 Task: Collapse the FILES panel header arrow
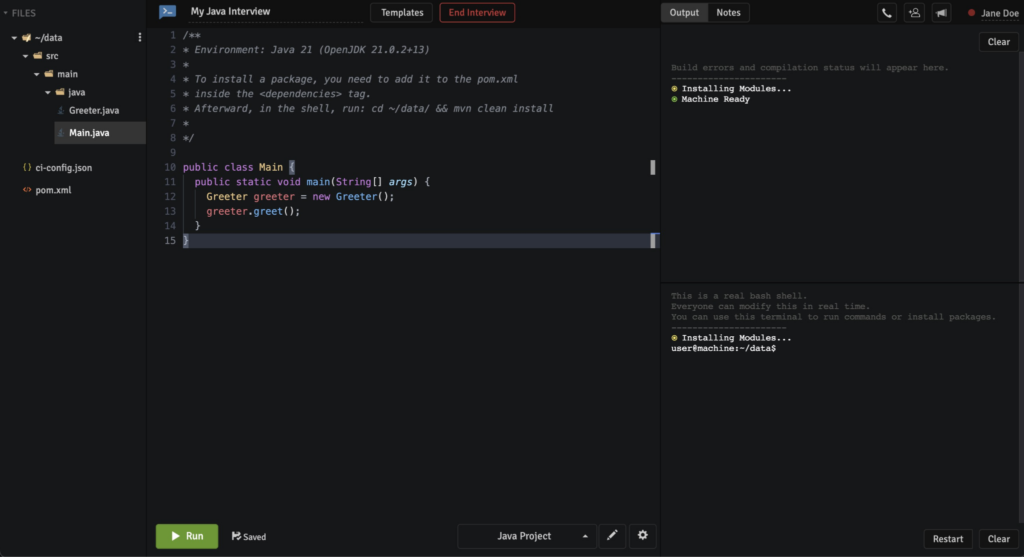click(x=5, y=13)
